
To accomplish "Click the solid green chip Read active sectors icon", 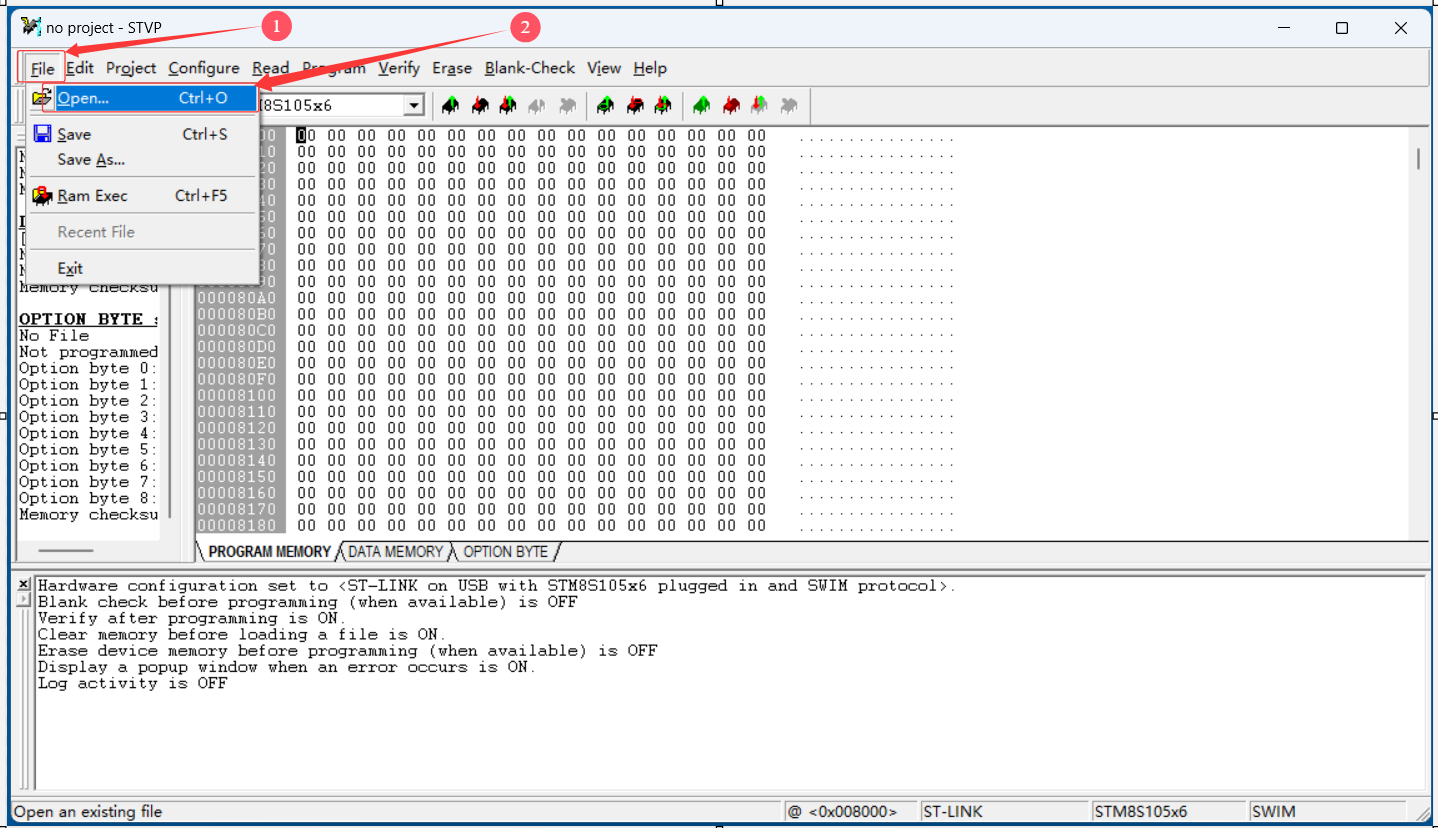I will 701,105.
